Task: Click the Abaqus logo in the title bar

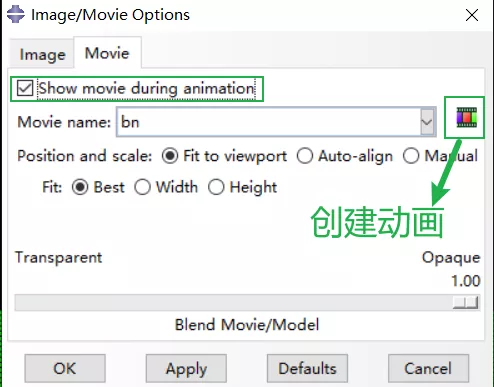Action: 16,15
